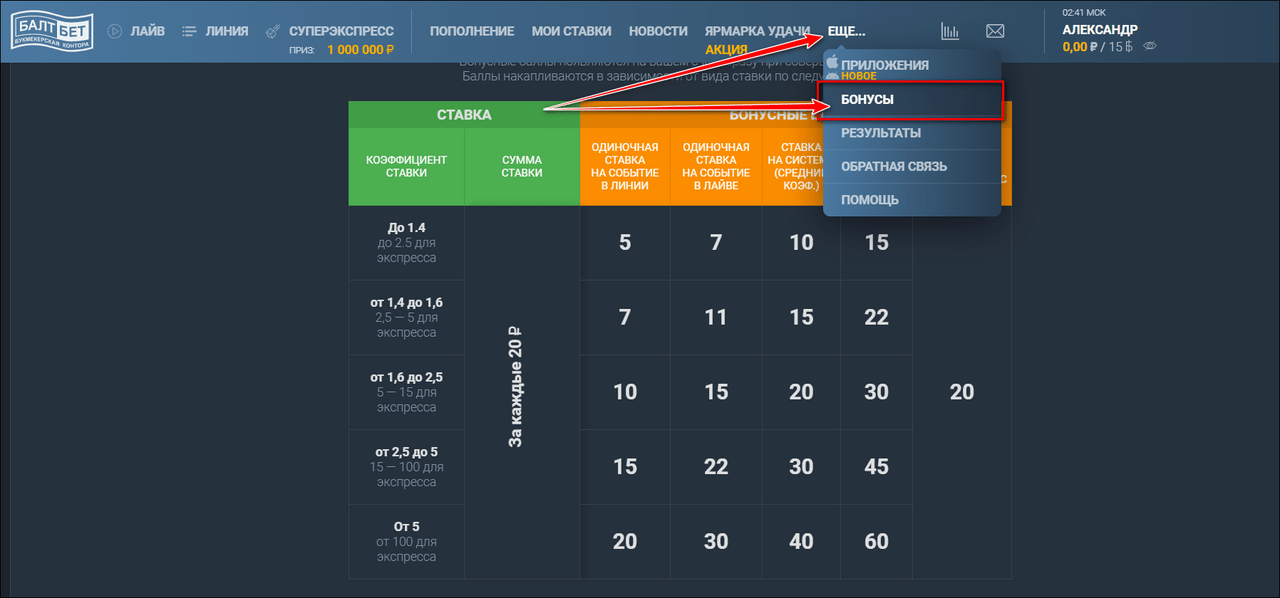
Task: Click the Live play icon
Action: [115, 31]
